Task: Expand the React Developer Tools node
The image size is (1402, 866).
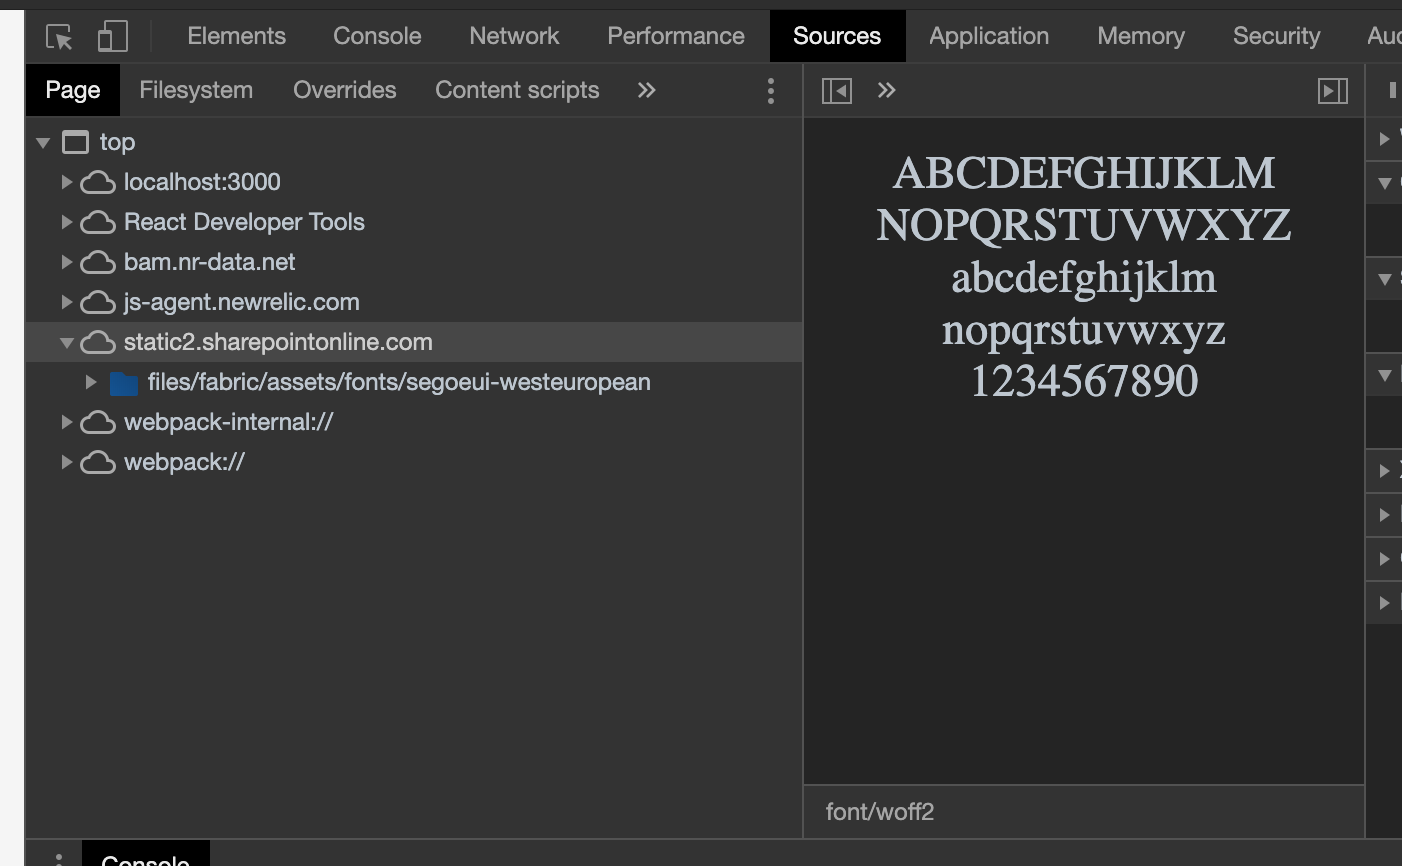Action: point(66,222)
